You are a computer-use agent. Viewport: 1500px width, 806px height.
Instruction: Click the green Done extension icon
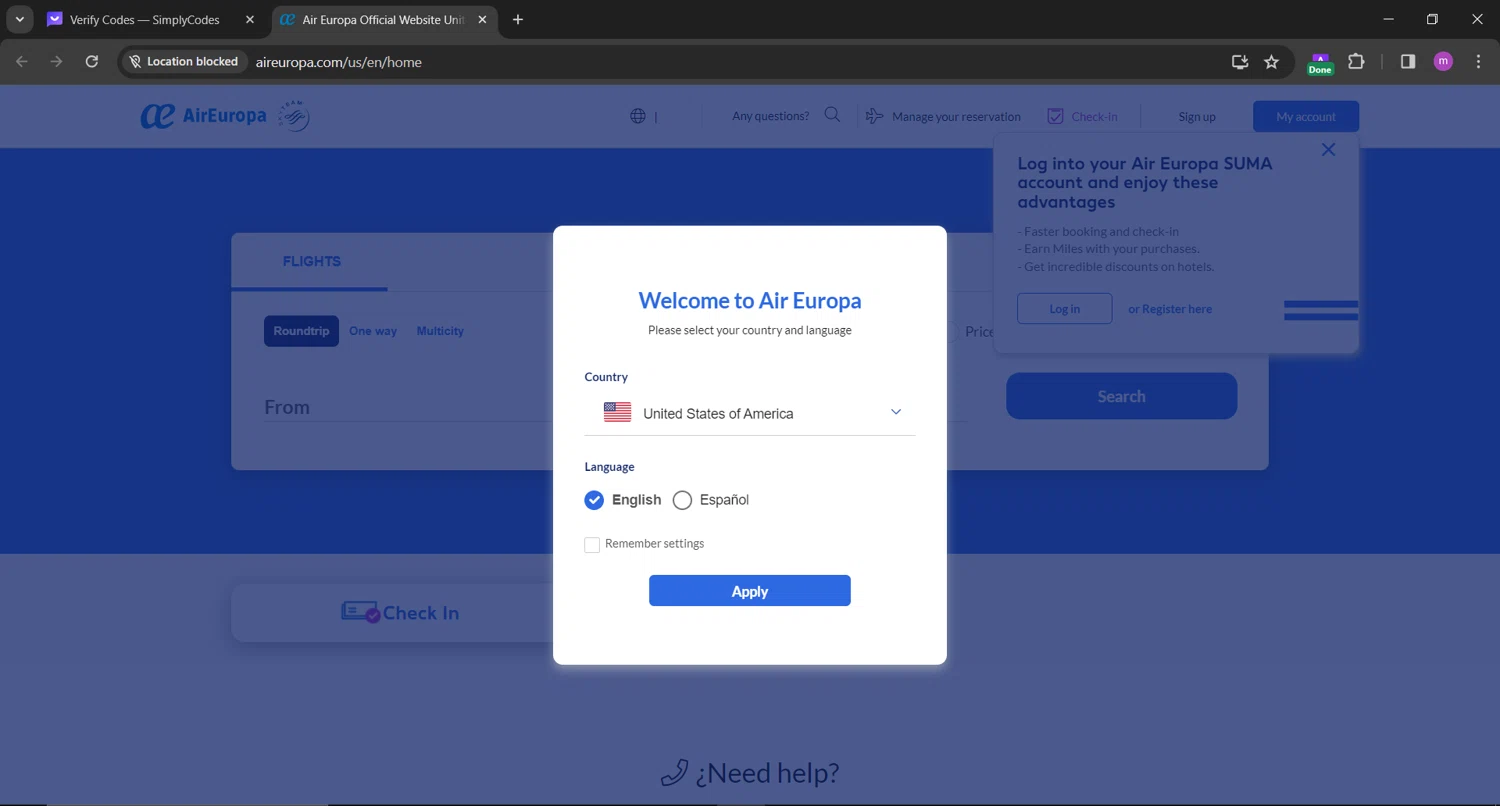click(1320, 64)
